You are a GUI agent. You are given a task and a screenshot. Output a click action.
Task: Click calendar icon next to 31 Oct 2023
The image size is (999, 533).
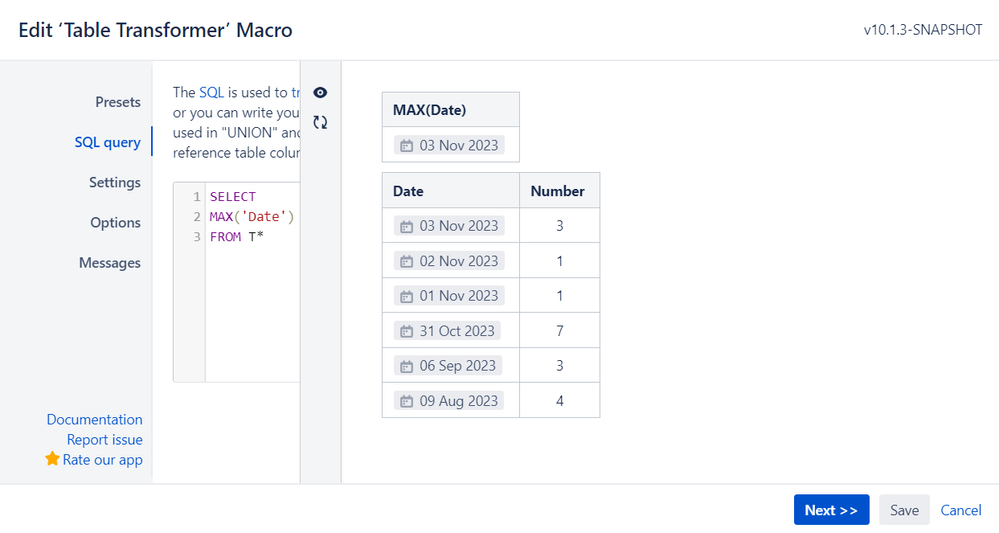pos(406,331)
